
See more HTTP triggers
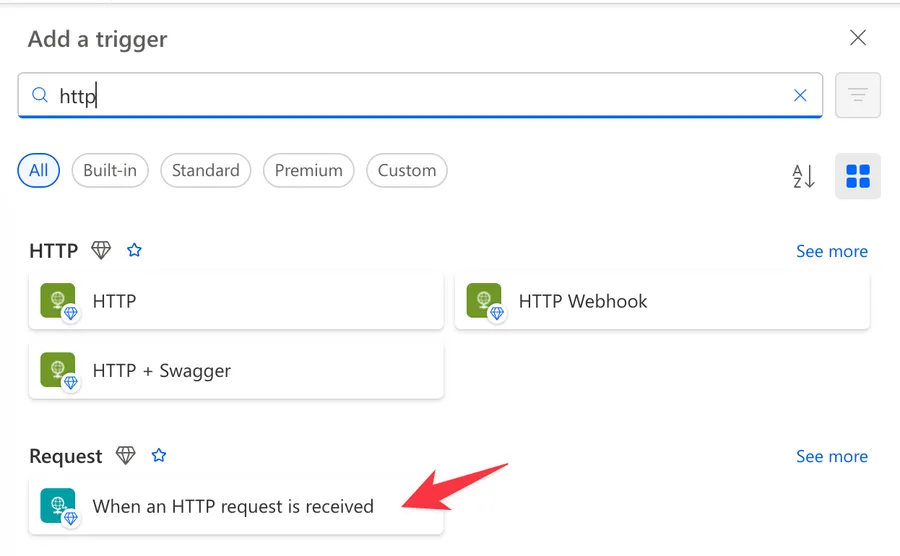point(831,251)
